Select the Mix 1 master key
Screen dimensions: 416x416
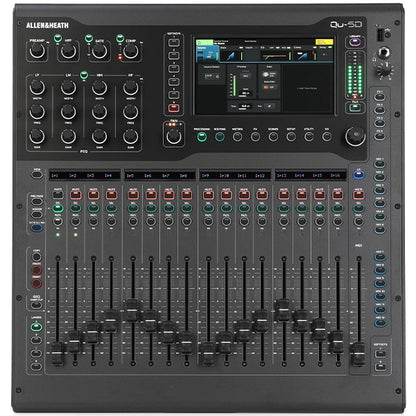[380, 164]
